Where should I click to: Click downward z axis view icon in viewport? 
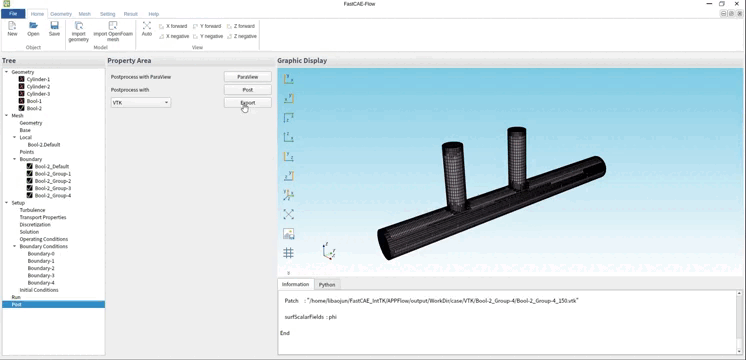[288, 117]
